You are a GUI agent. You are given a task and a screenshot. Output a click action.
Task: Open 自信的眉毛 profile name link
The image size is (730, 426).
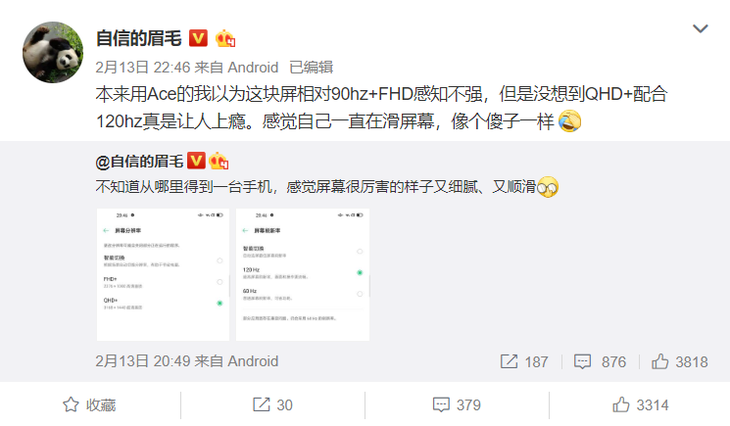(139, 38)
